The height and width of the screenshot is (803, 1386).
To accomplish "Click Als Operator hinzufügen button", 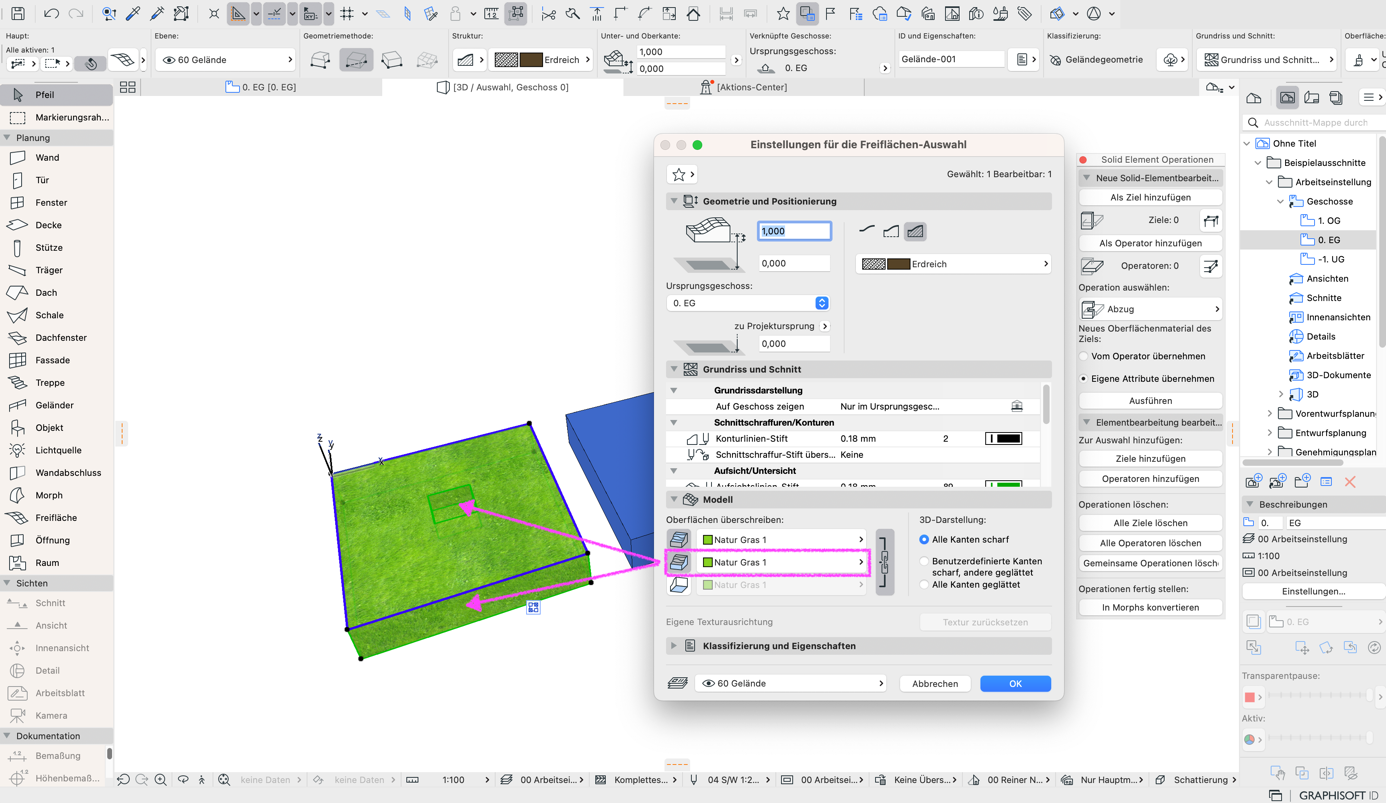I will pos(1151,243).
